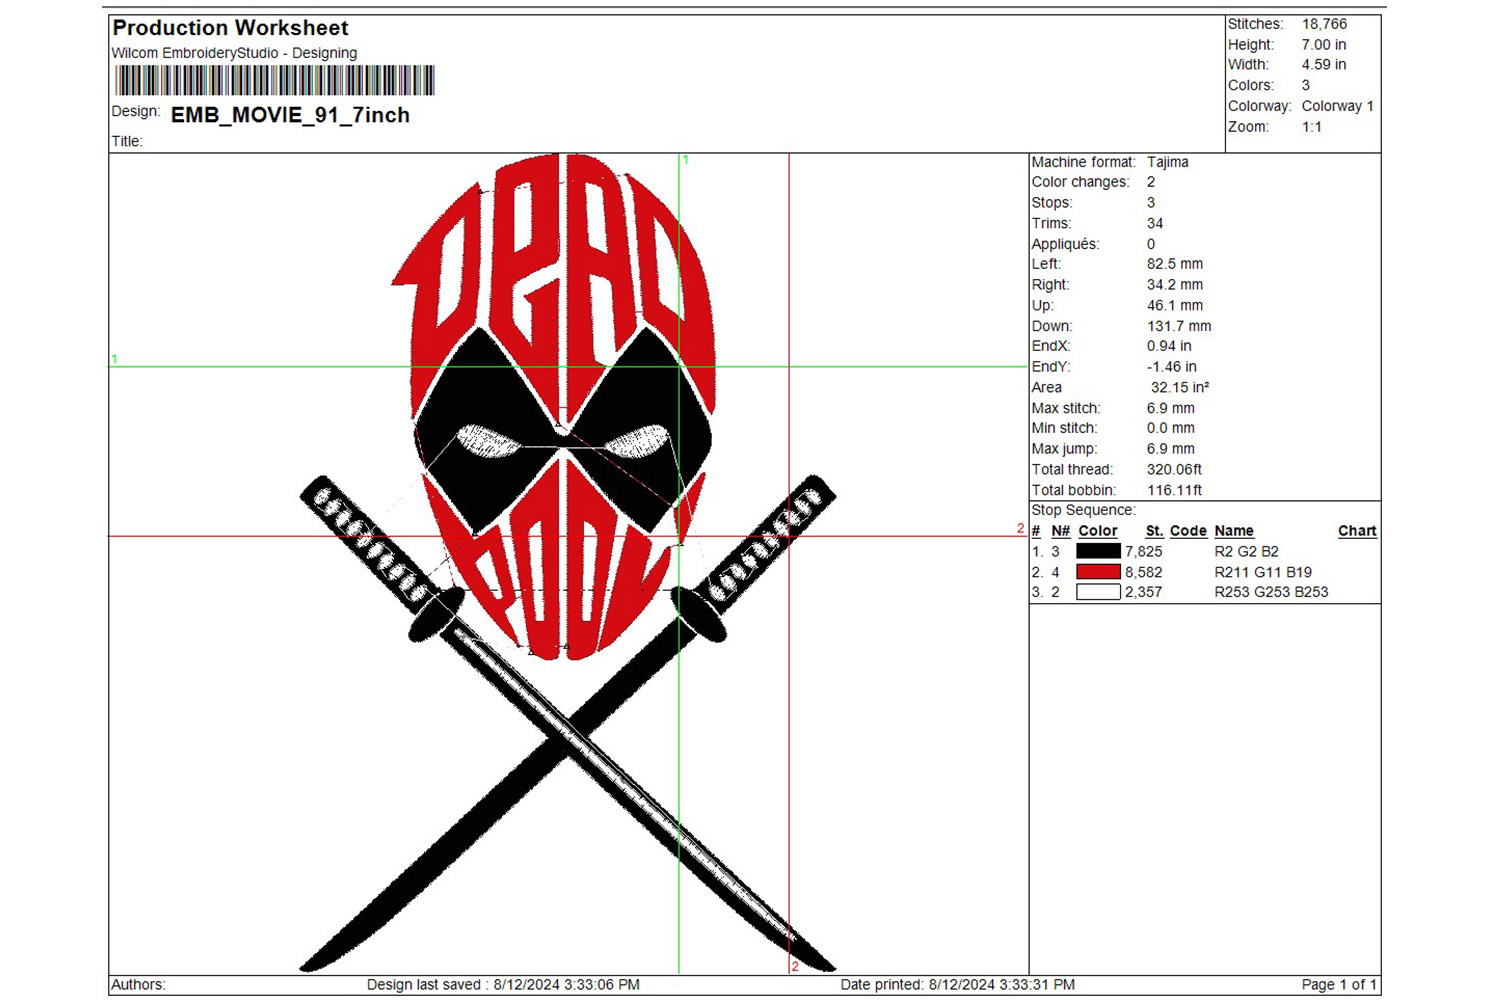This screenshot has height=1000, width=1502.
Task: Click the 'Min stitch:' value '0.0 mm'
Action: tap(1171, 428)
